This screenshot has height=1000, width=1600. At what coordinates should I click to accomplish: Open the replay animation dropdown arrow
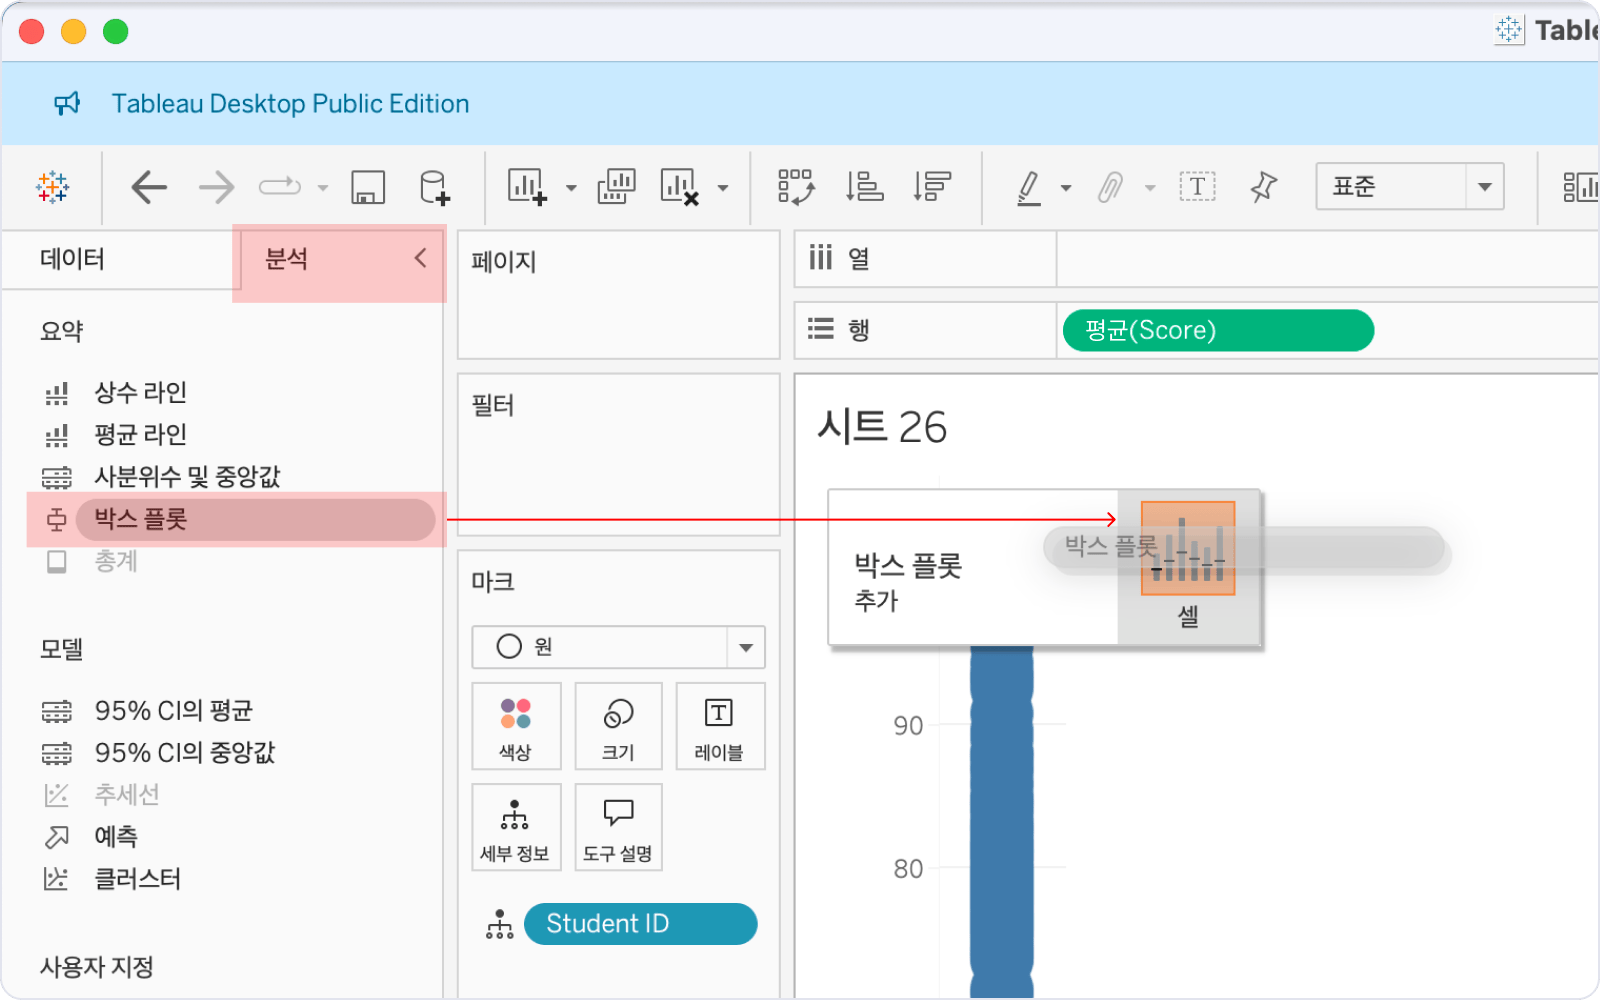click(323, 188)
